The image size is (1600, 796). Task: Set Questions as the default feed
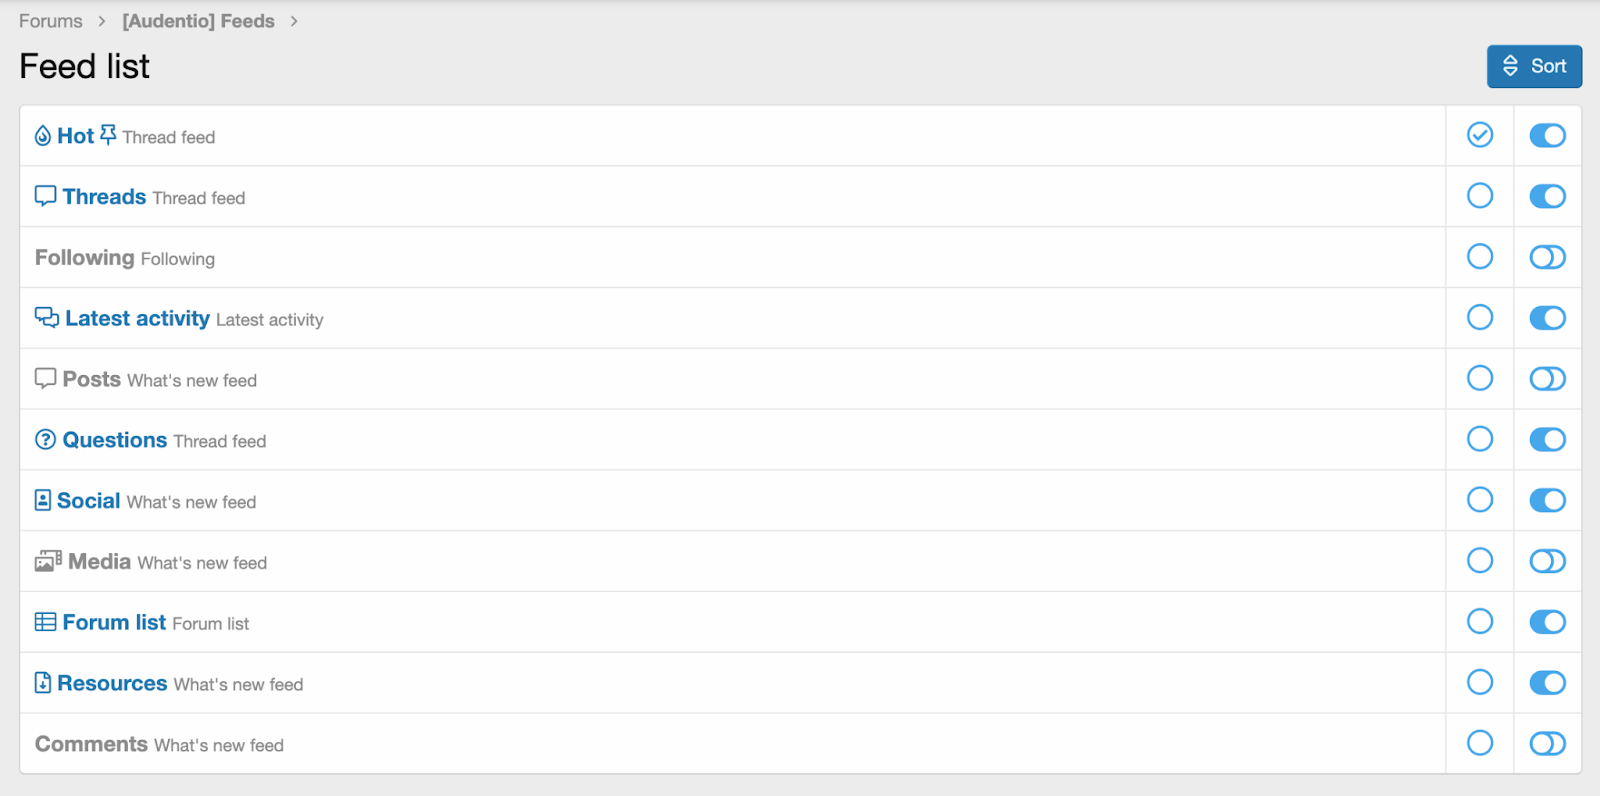(x=1480, y=439)
